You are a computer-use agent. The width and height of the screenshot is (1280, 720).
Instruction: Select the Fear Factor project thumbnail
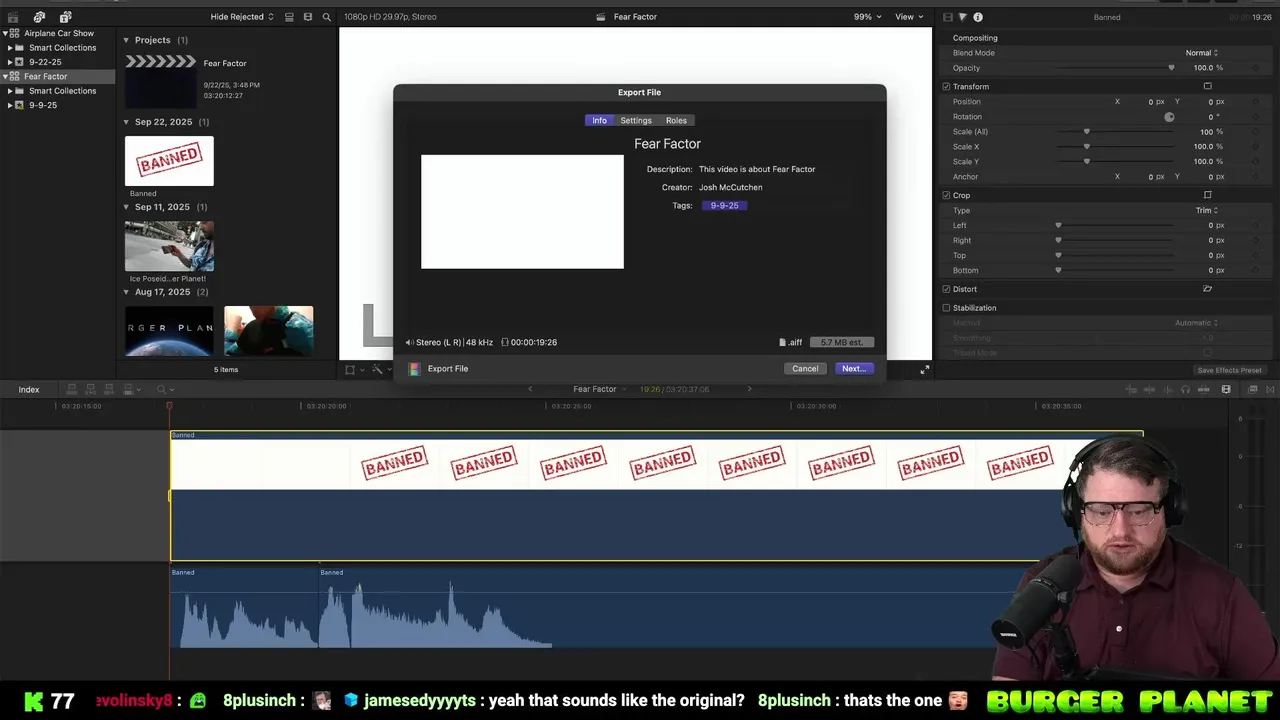[160, 80]
